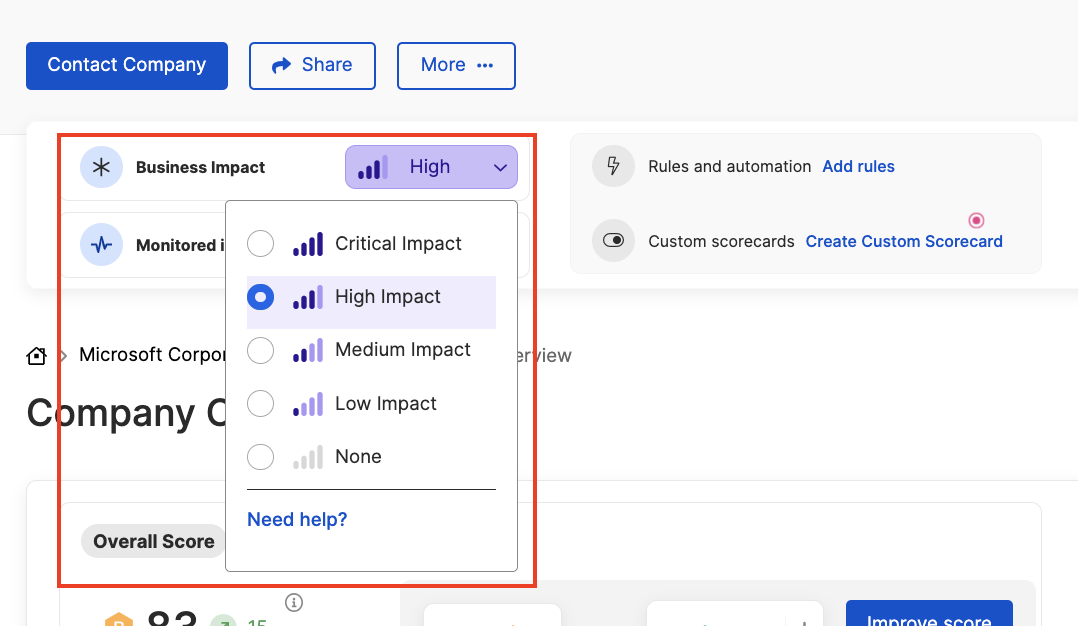Click the three dots ellipsis icon
Viewport: 1078px width, 626px height.
coord(485,65)
